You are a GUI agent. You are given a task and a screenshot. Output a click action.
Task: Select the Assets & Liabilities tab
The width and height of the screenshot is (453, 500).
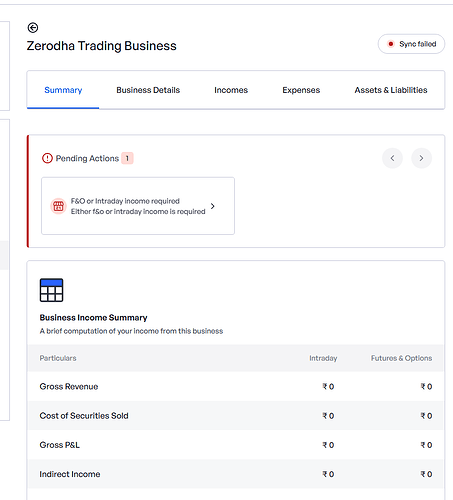point(391,90)
